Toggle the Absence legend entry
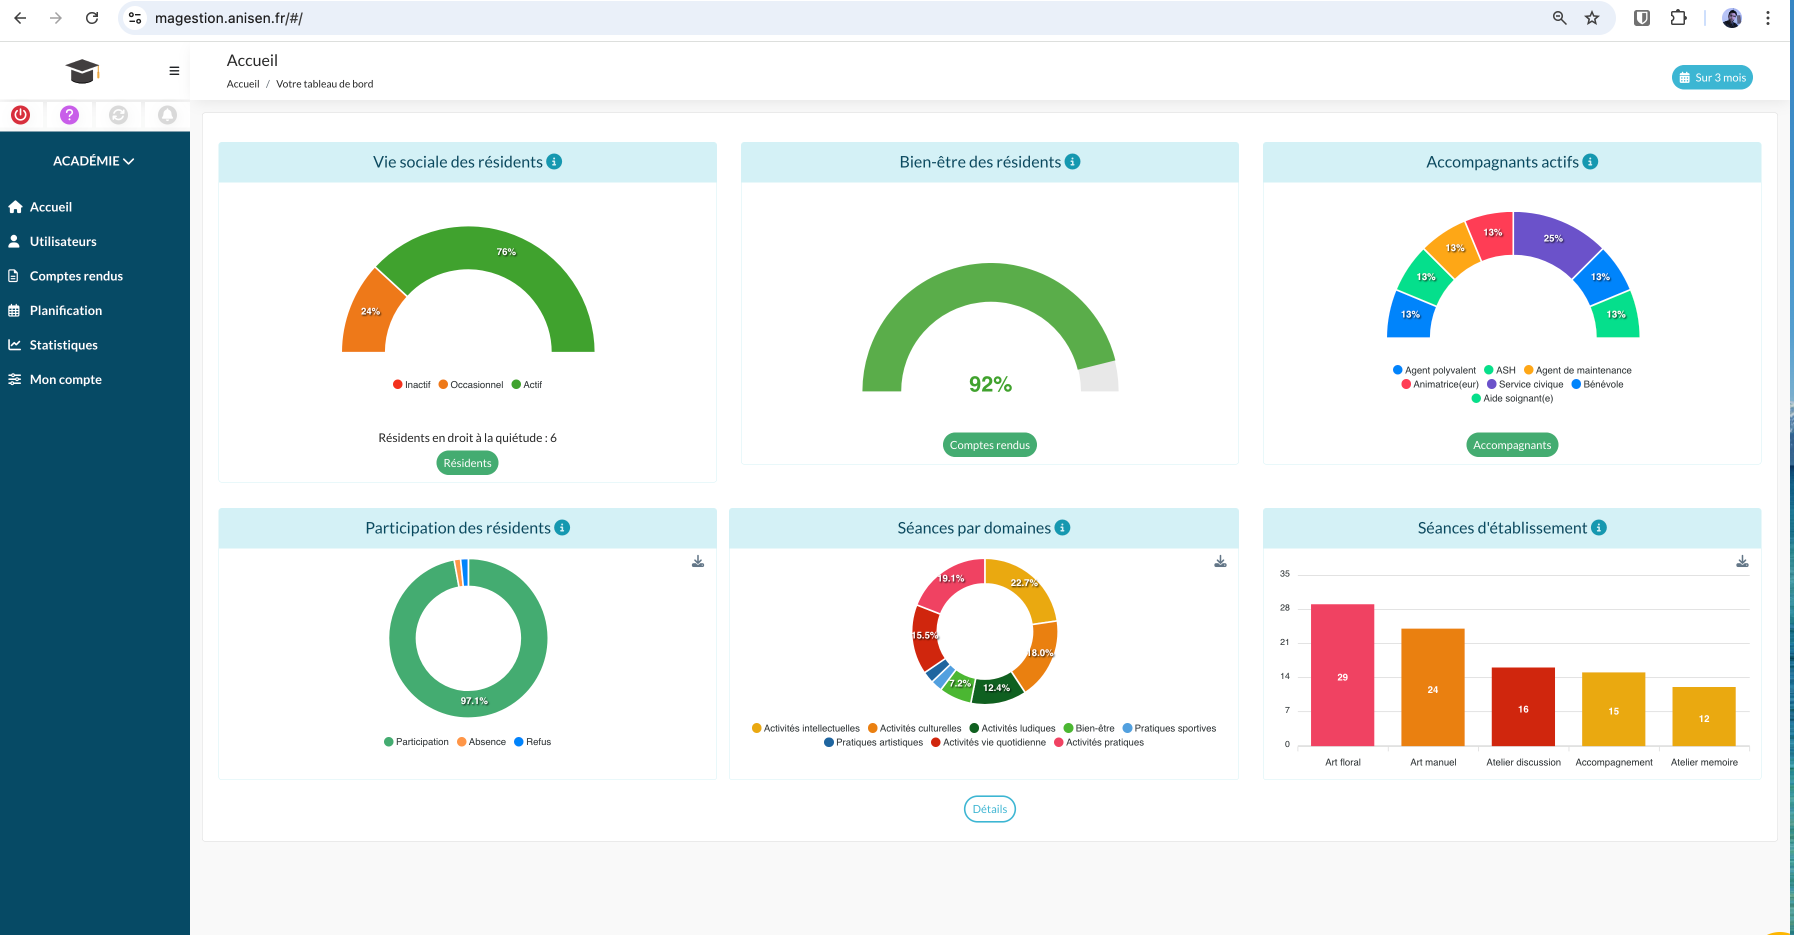Screen dimensions: 1794x935 (481, 742)
